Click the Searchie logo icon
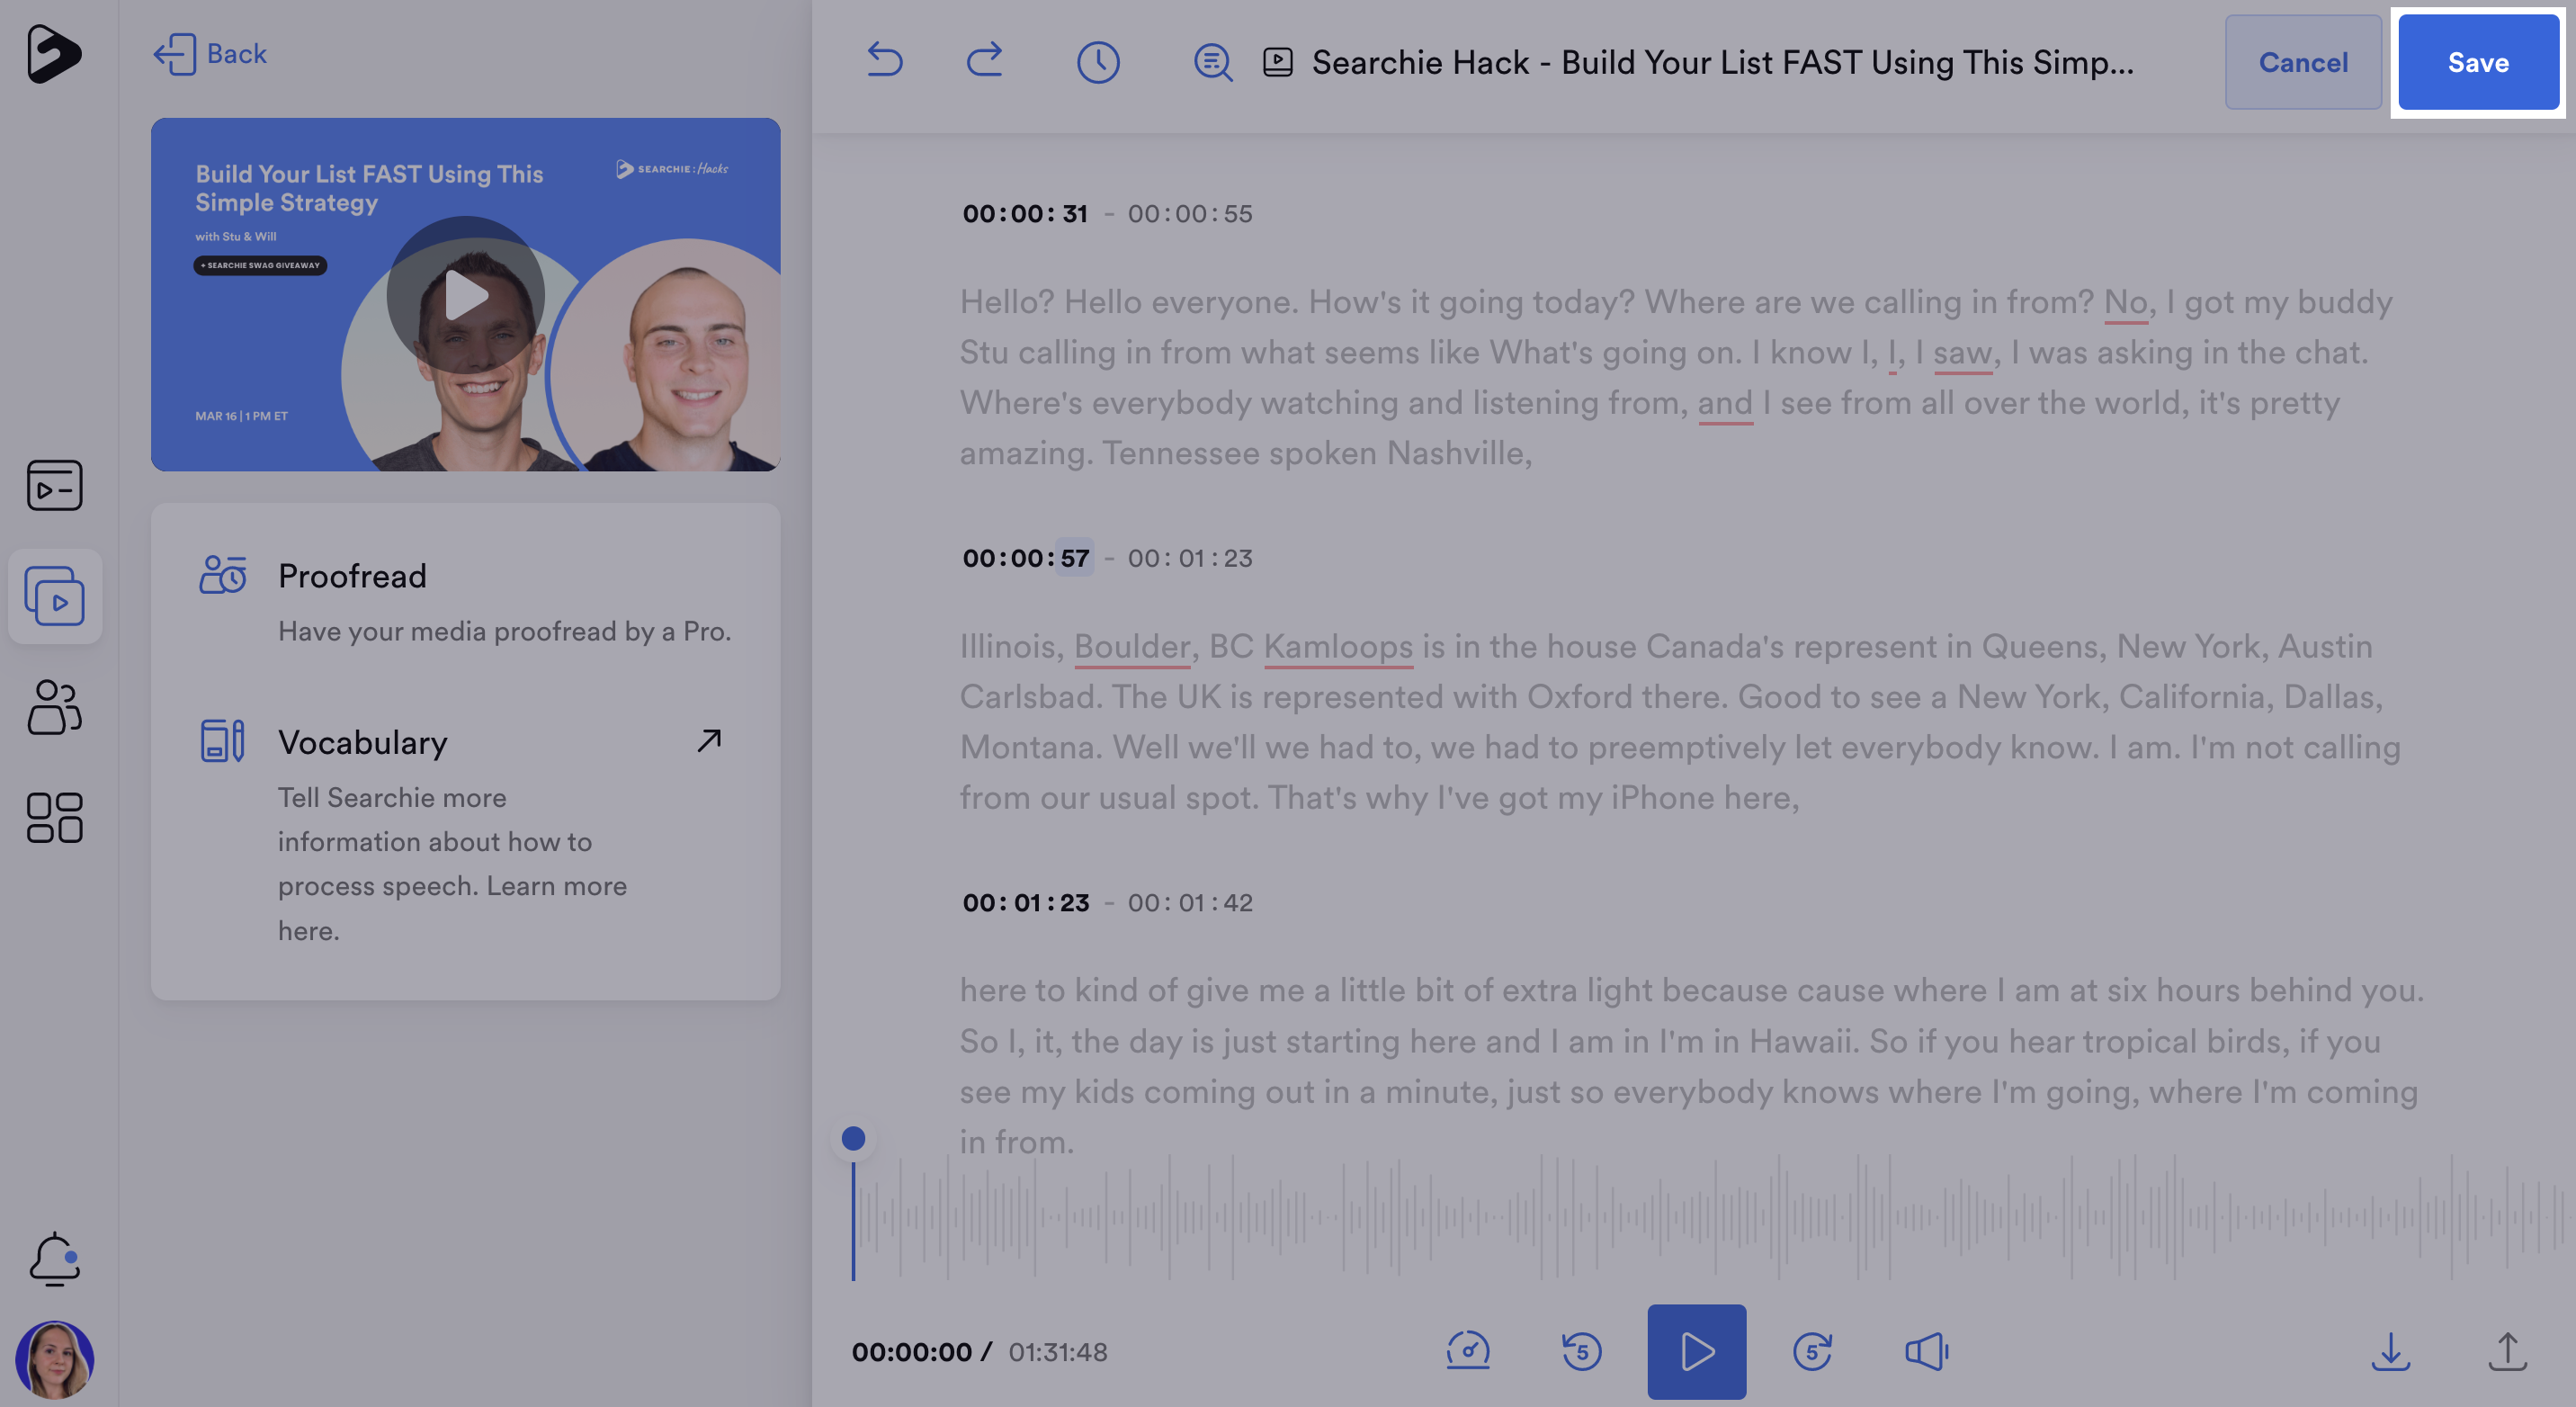The image size is (2576, 1407). pos(54,54)
